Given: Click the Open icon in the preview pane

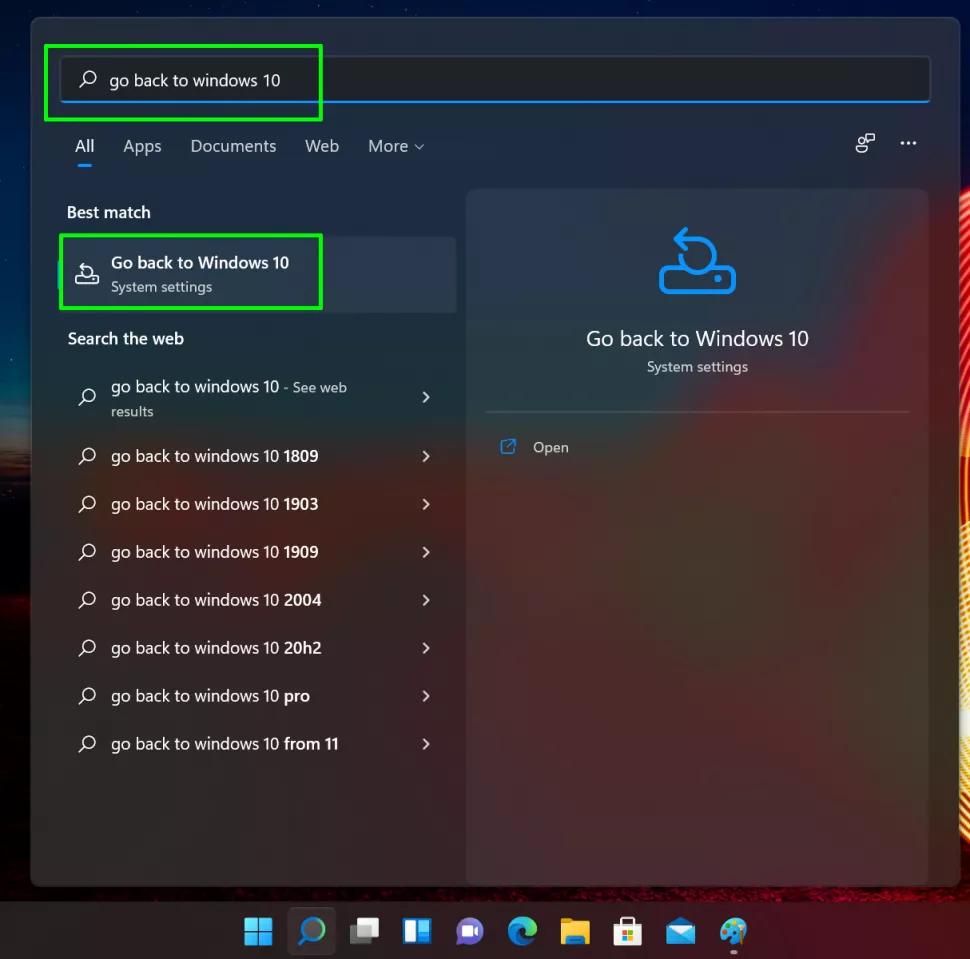Looking at the screenshot, I should 508,447.
